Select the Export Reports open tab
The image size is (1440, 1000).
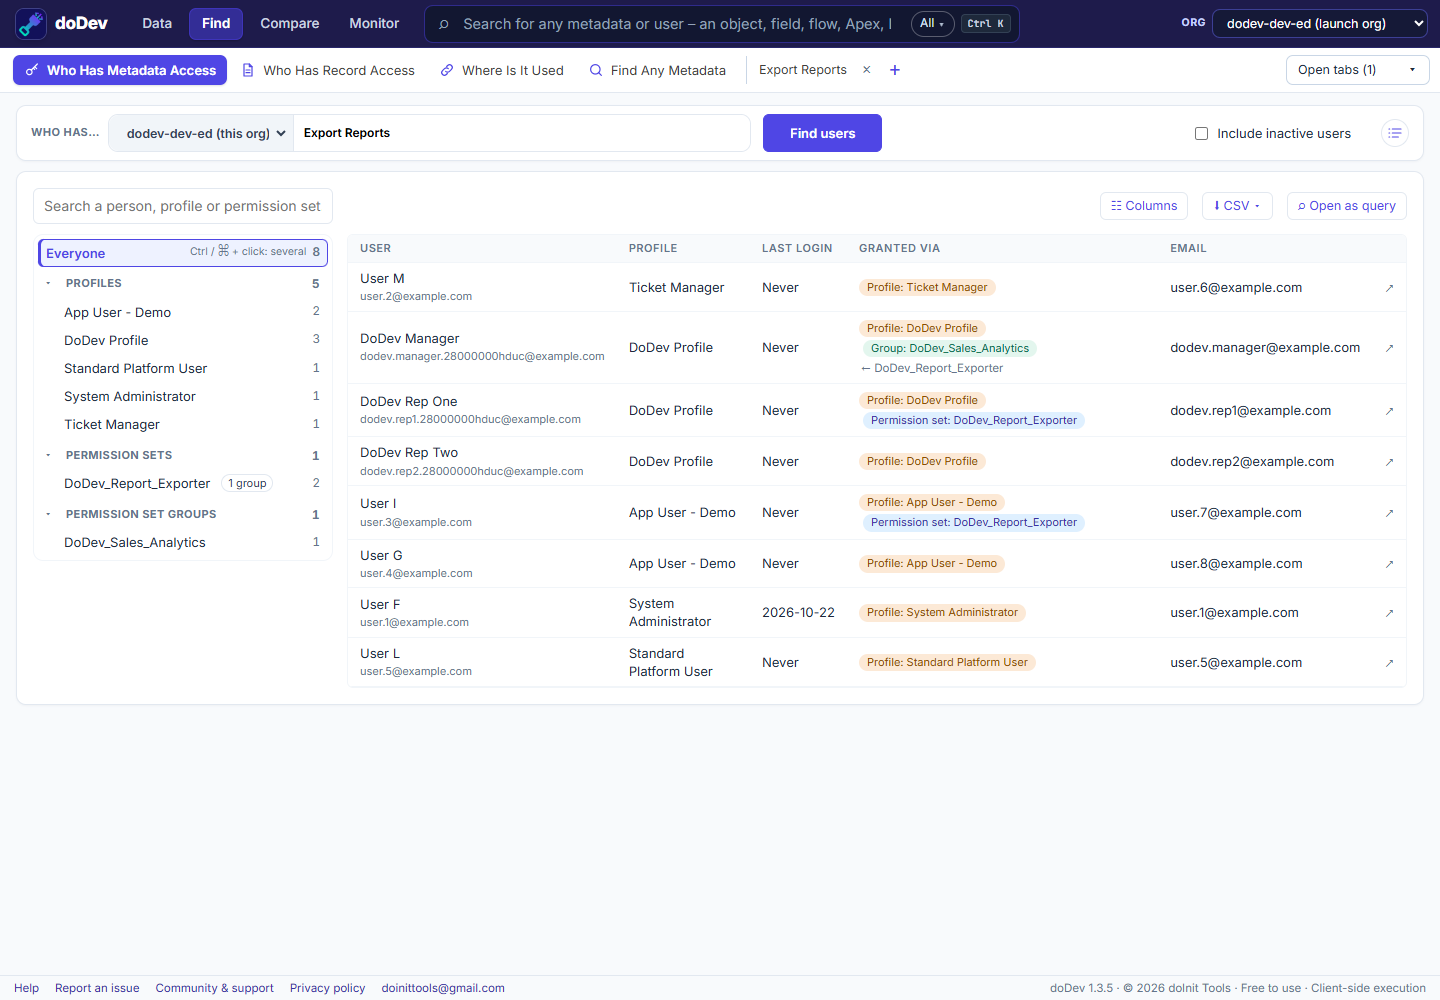pyautogui.click(x=803, y=70)
